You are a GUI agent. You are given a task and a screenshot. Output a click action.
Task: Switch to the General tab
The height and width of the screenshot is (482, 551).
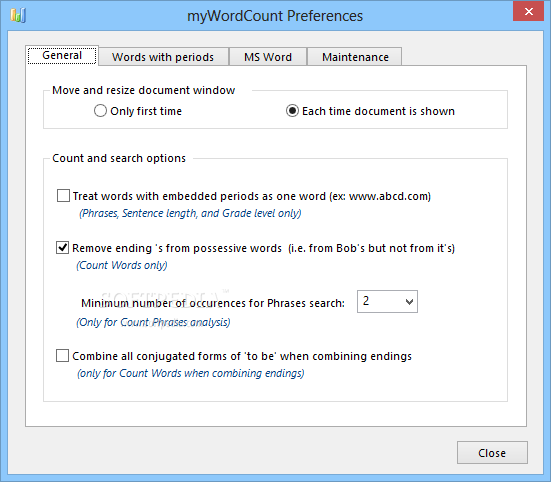62,56
